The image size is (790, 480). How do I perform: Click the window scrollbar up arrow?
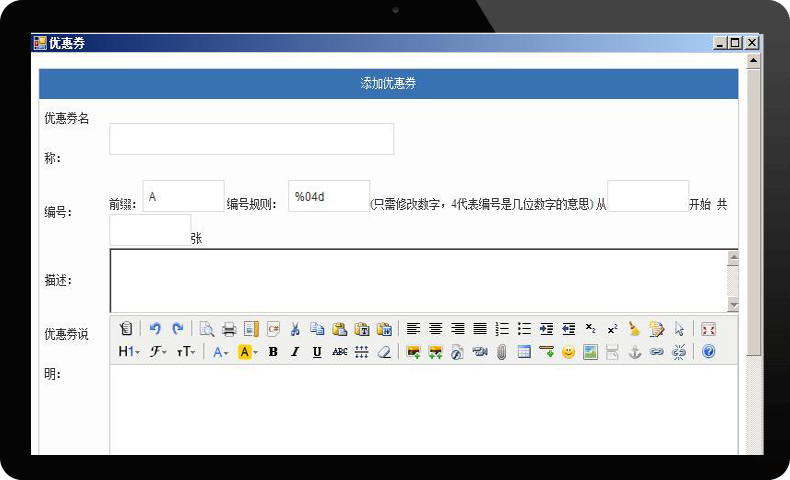point(753,60)
